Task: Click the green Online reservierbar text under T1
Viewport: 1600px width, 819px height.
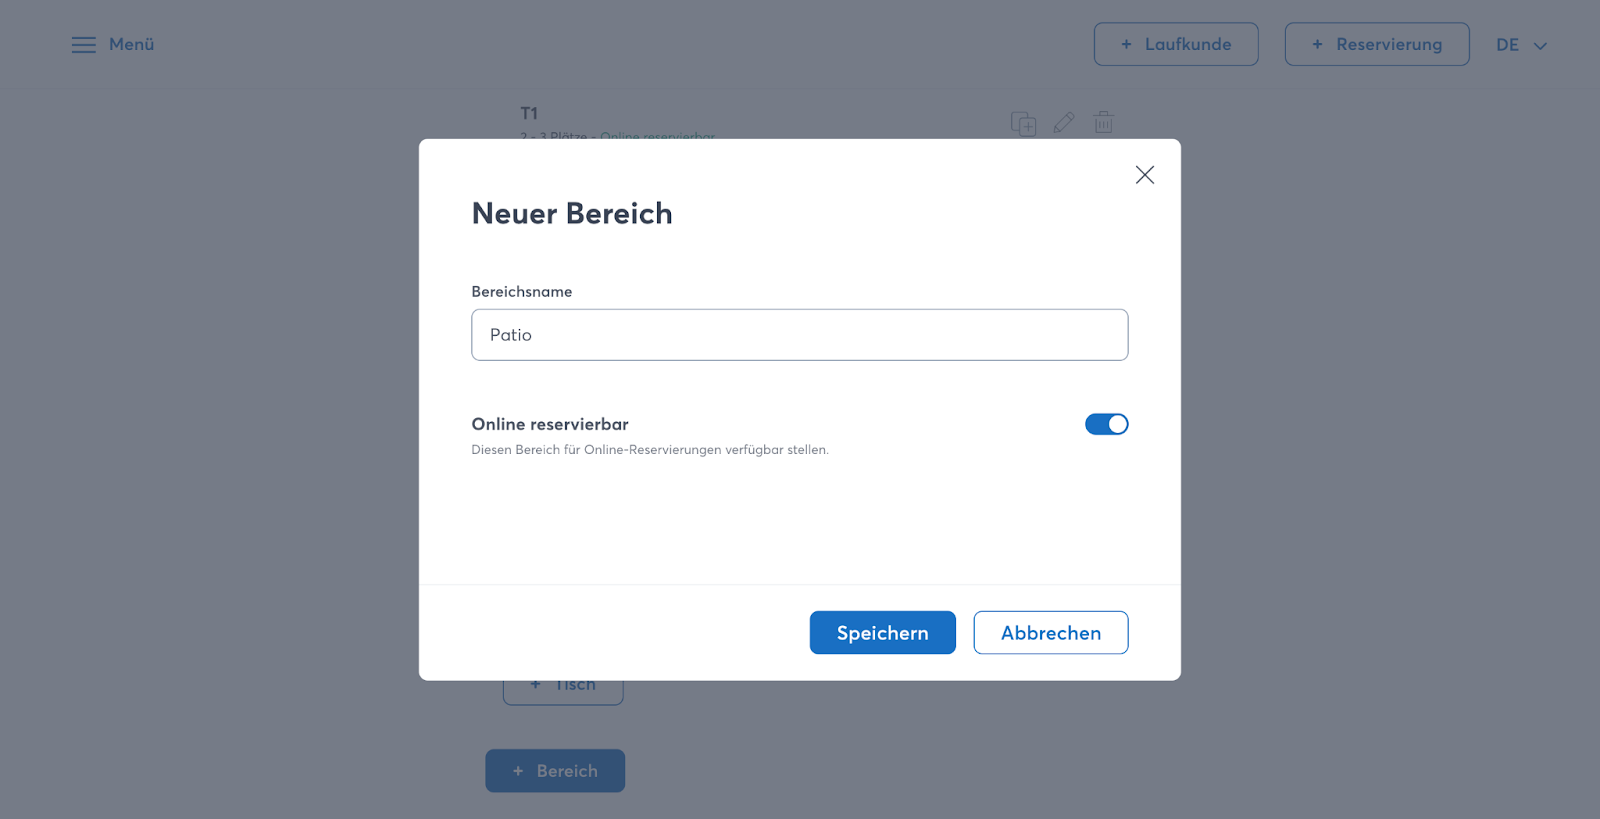Action: (657, 135)
